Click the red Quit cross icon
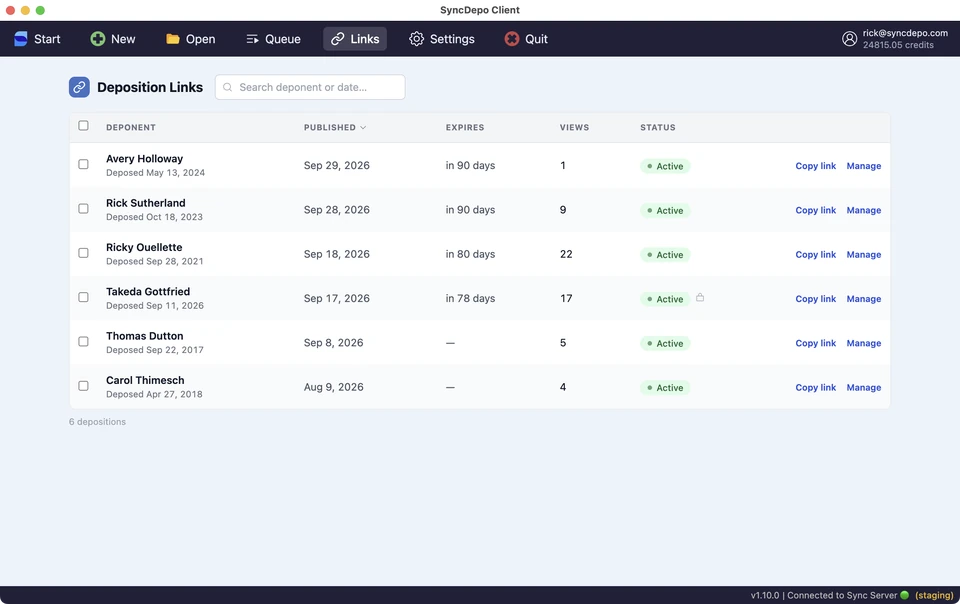This screenshot has width=960, height=604. (512, 39)
